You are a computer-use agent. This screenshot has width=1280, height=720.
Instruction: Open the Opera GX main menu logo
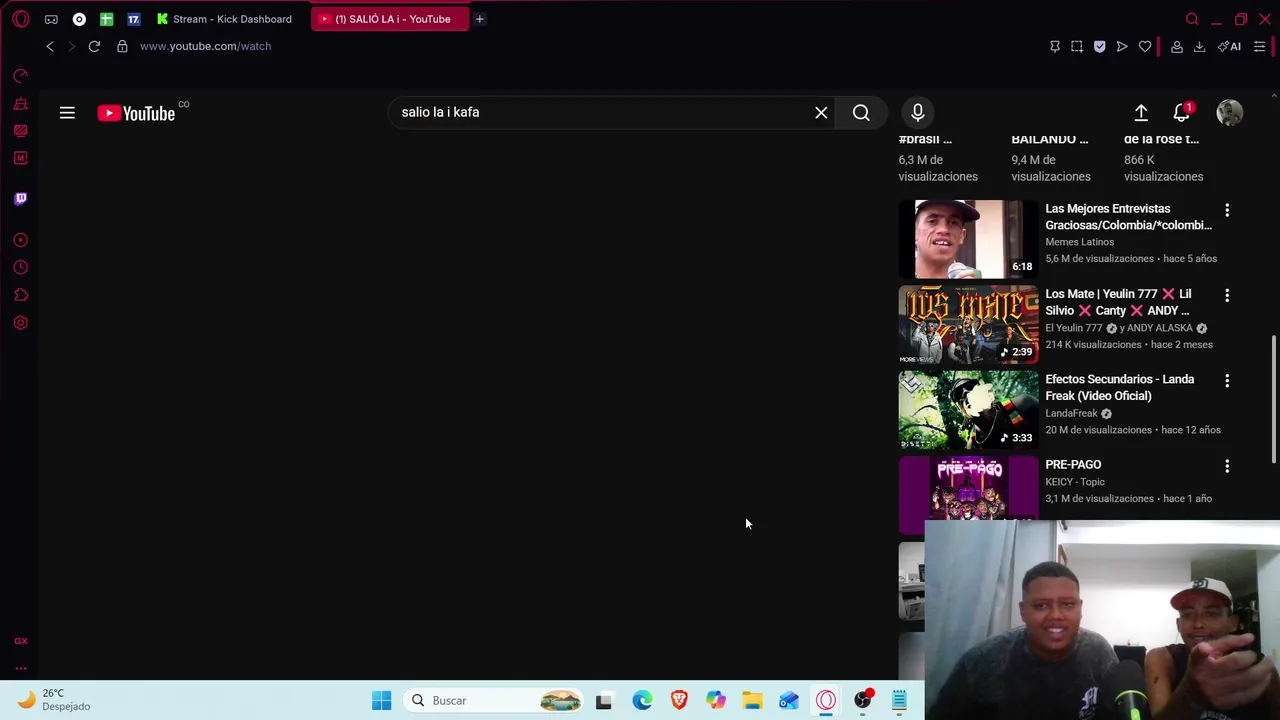(x=21, y=19)
